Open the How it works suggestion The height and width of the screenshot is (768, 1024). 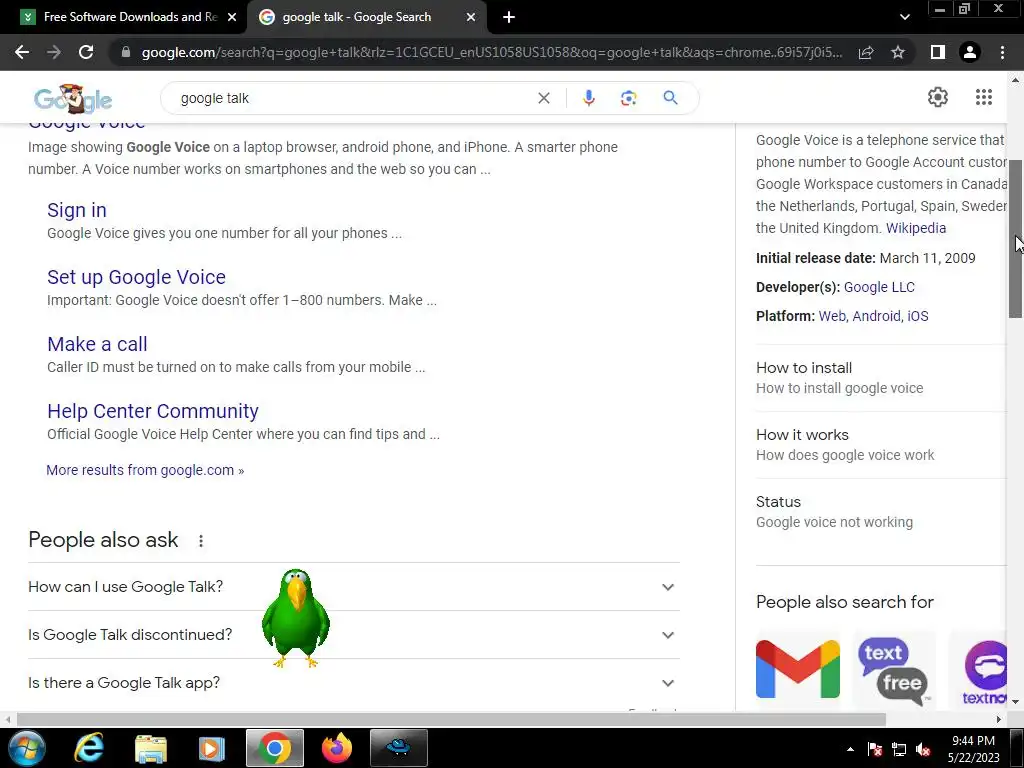[881, 445]
